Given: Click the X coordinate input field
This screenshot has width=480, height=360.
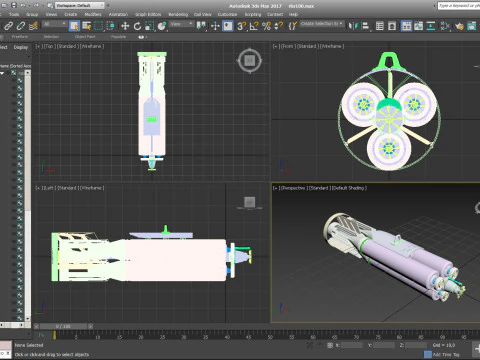Looking at the screenshot, I should [x=351, y=345].
